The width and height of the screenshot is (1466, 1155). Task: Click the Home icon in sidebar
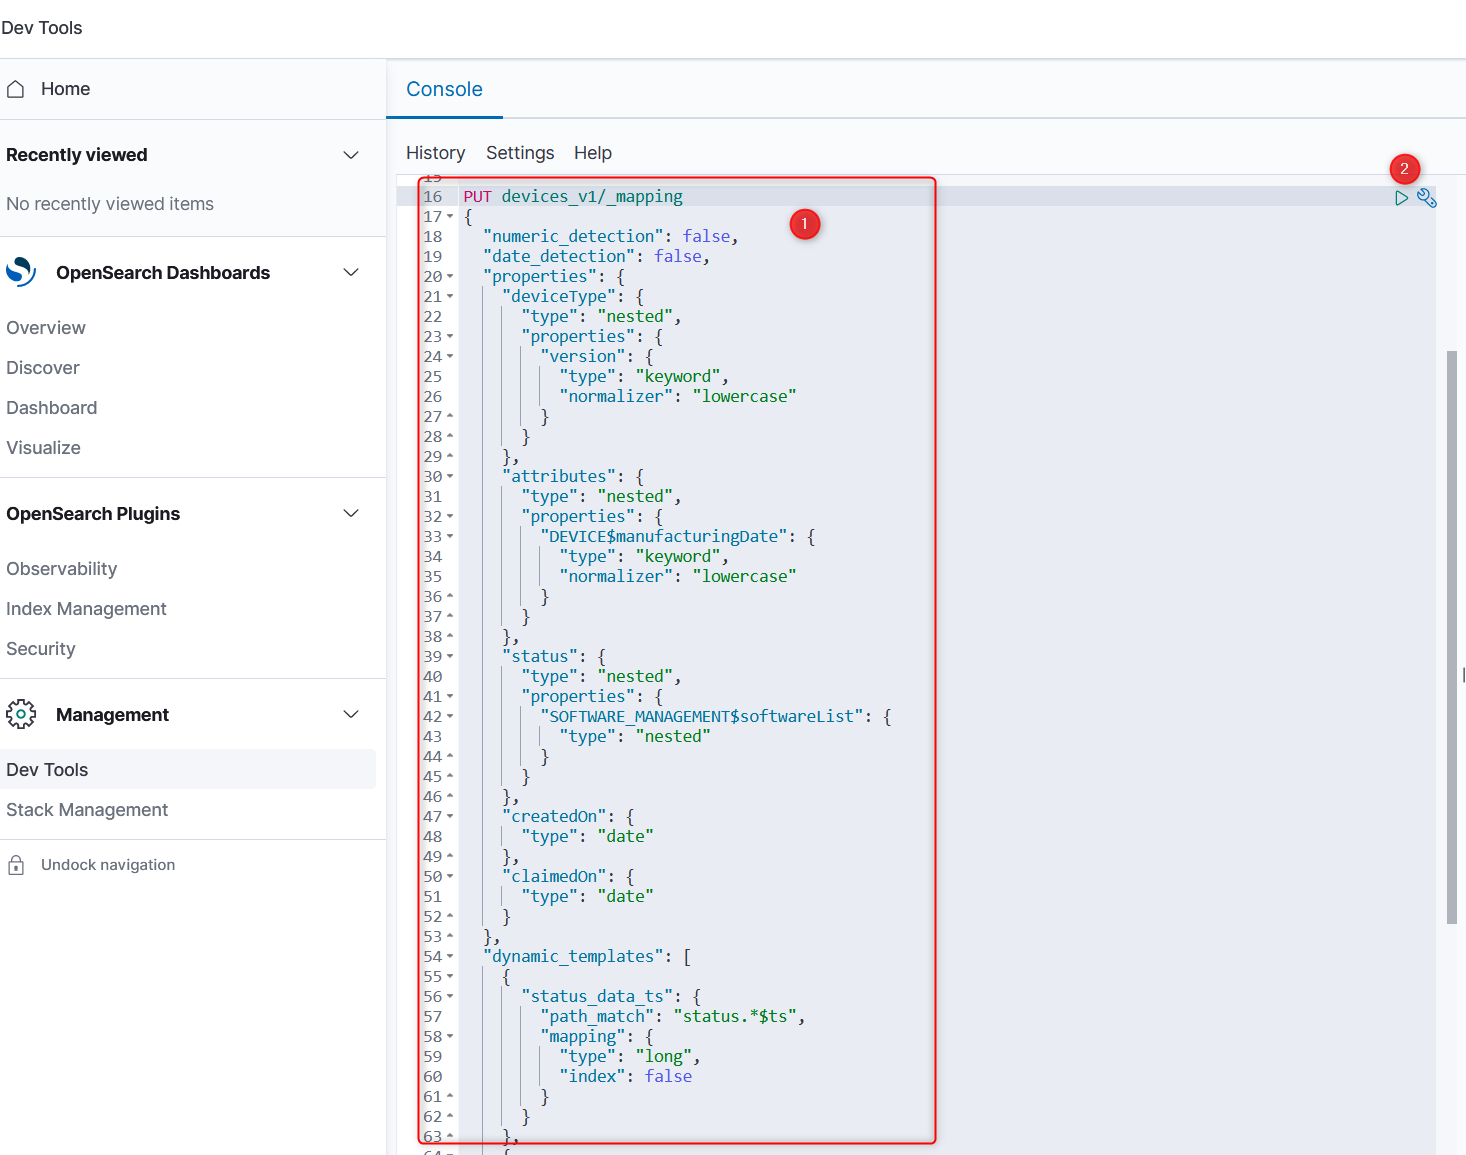click(x=16, y=89)
